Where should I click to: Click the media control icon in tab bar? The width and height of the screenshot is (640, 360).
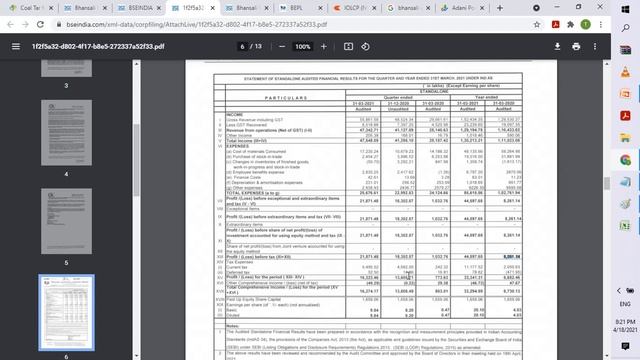click(536, 8)
